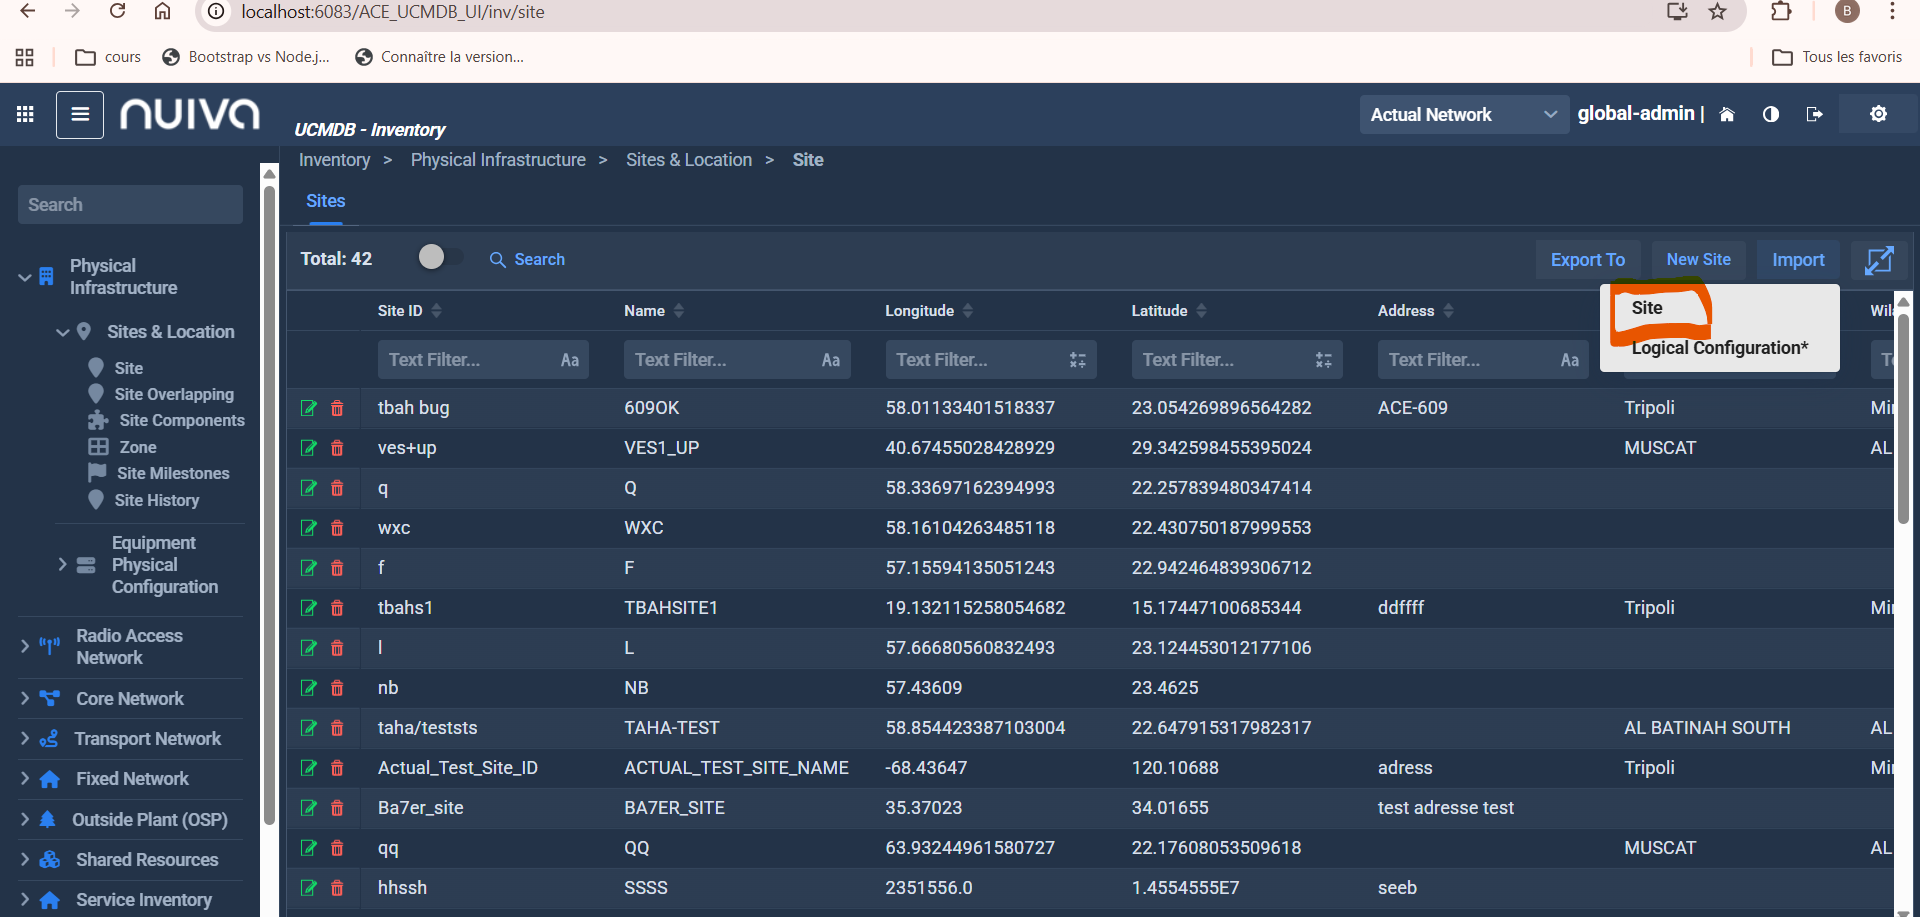This screenshot has width=1920, height=917.
Task: Click the edit icon for tbah bug row
Action: coord(309,408)
